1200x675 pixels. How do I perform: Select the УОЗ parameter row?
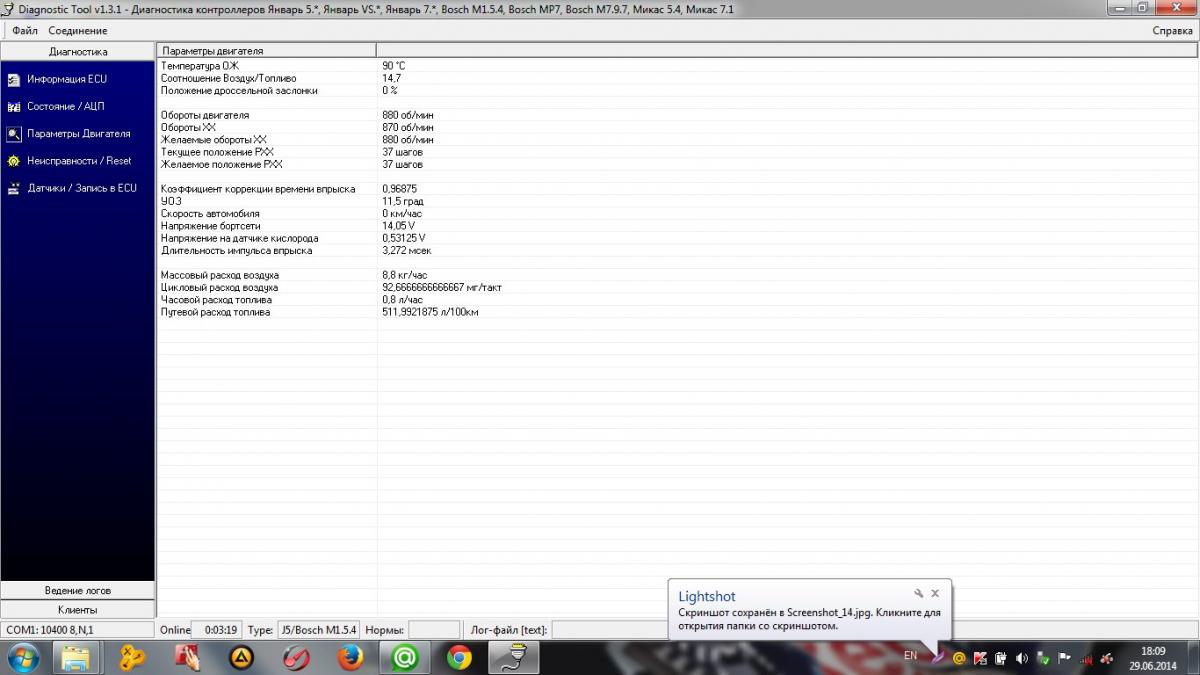(x=678, y=201)
